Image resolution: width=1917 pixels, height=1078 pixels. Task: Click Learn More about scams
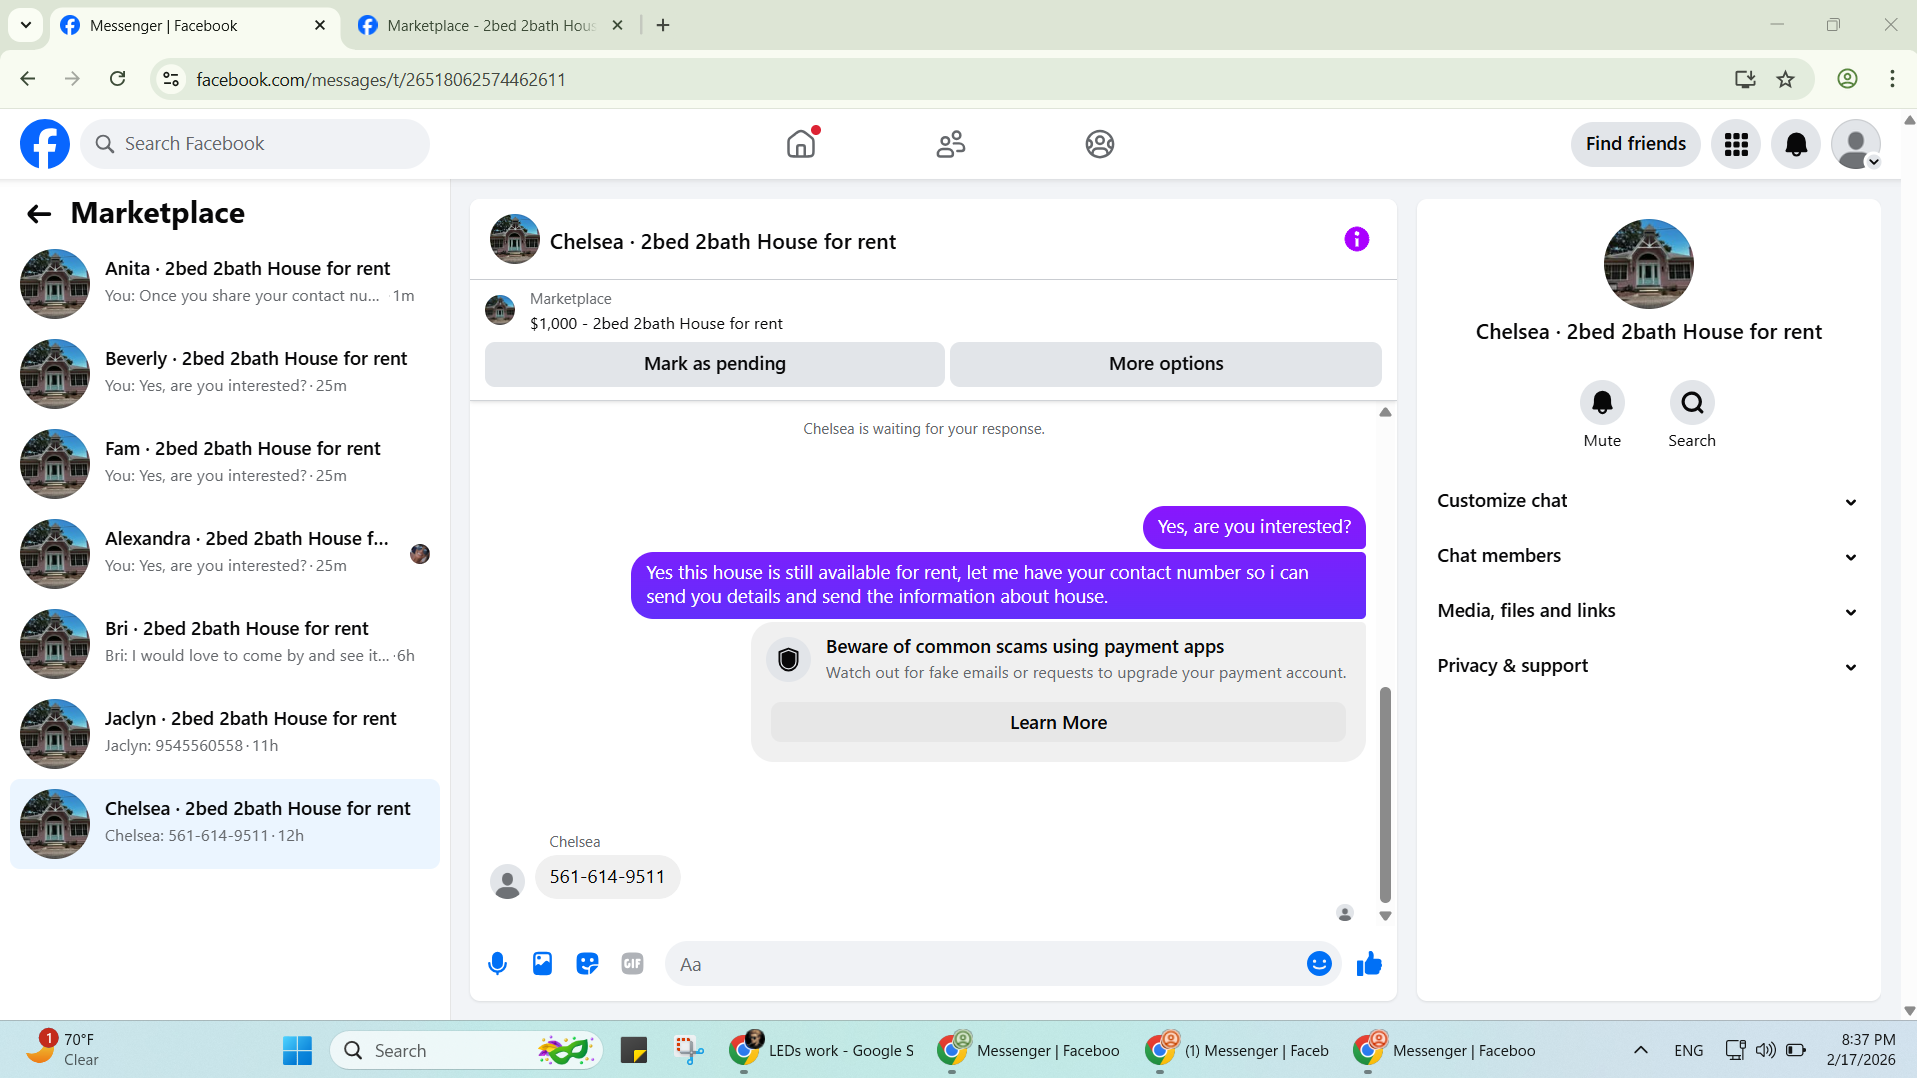pyautogui.click(x=1058, y=723)
